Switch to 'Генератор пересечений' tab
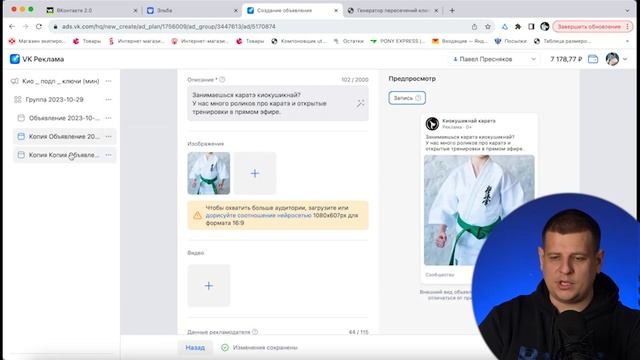 392,10
